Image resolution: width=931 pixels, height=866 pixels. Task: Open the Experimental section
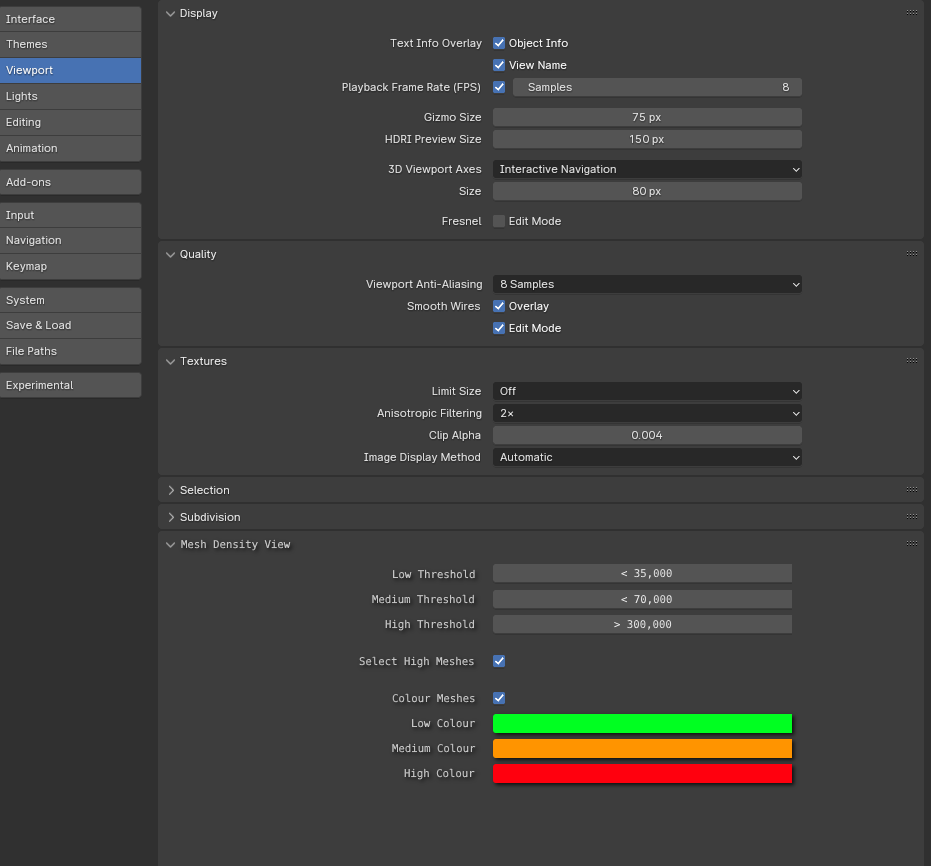point(71,385)
